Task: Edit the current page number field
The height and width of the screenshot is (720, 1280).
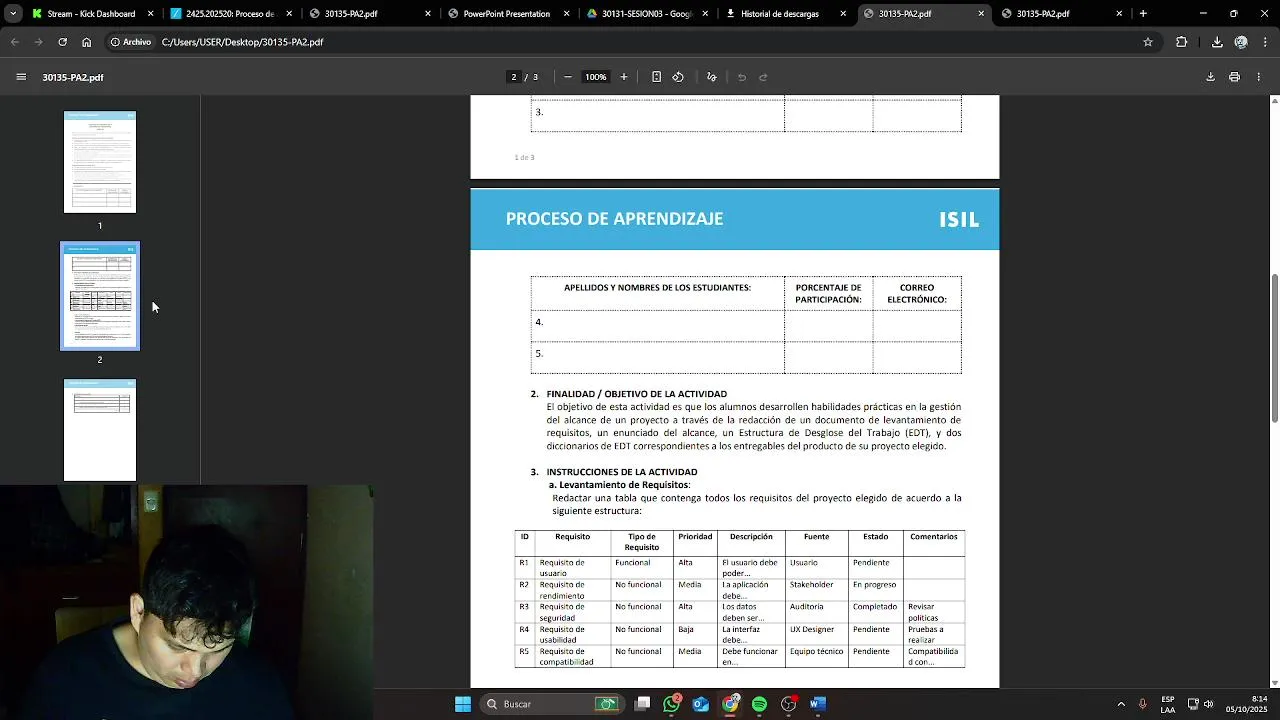Action: 514,77
